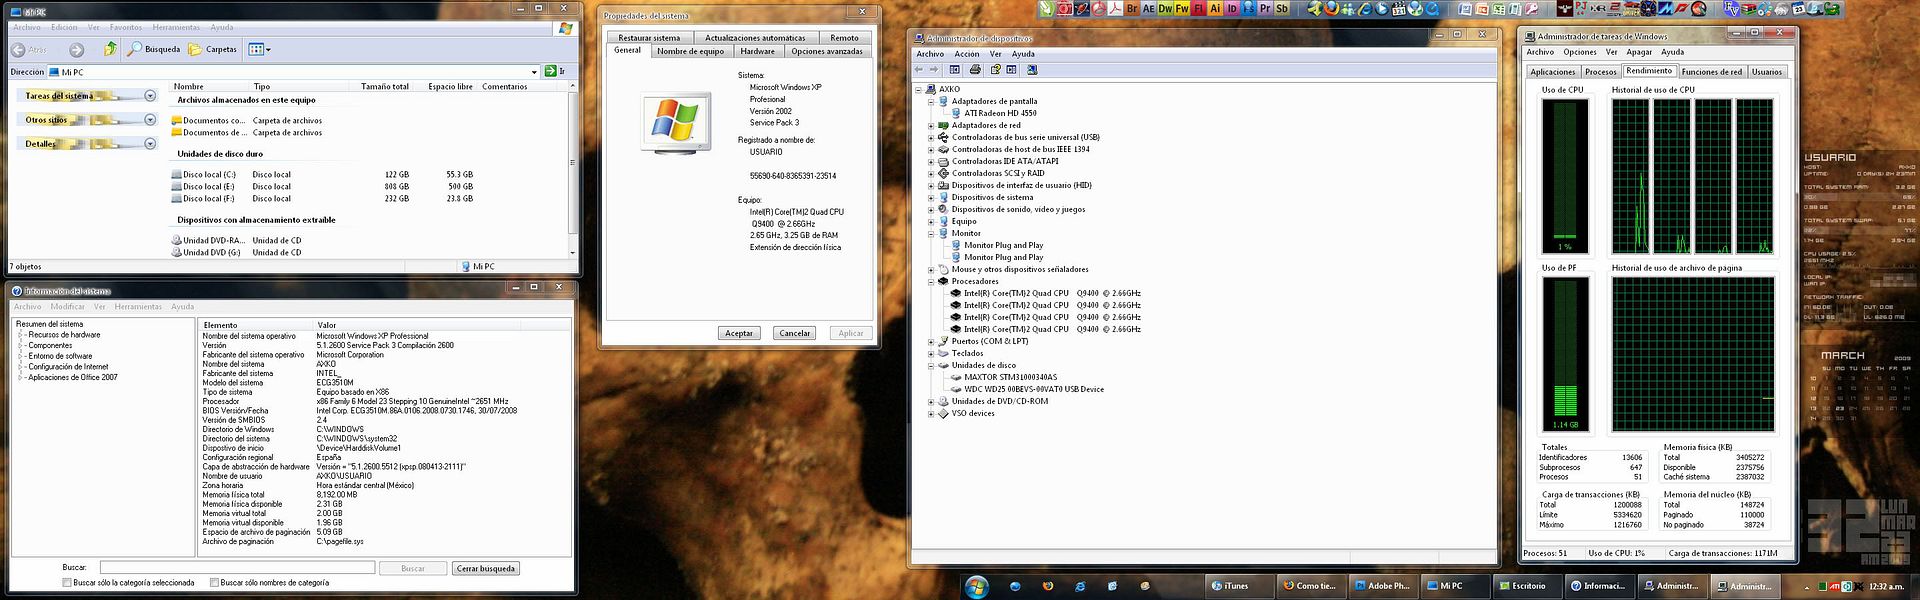Viewport: 1920px width, 600px height.
Task: Expand Controladoras IDE ATA/ATAPI node
Action: click(x=931, y=161)
